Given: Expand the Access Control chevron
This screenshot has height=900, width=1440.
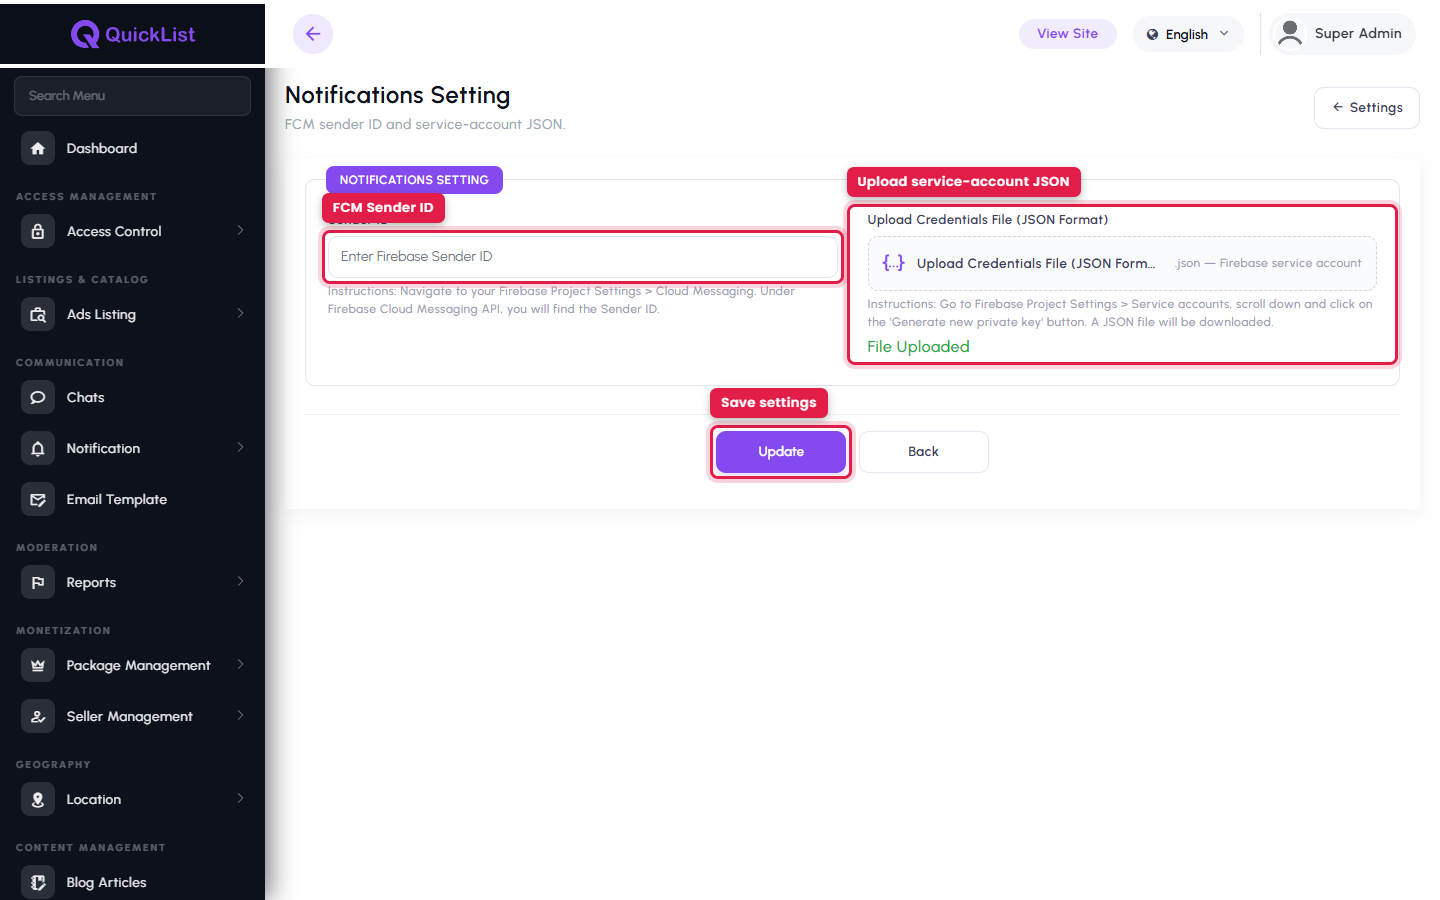Looking at the screenshot, I should point(241,231).
